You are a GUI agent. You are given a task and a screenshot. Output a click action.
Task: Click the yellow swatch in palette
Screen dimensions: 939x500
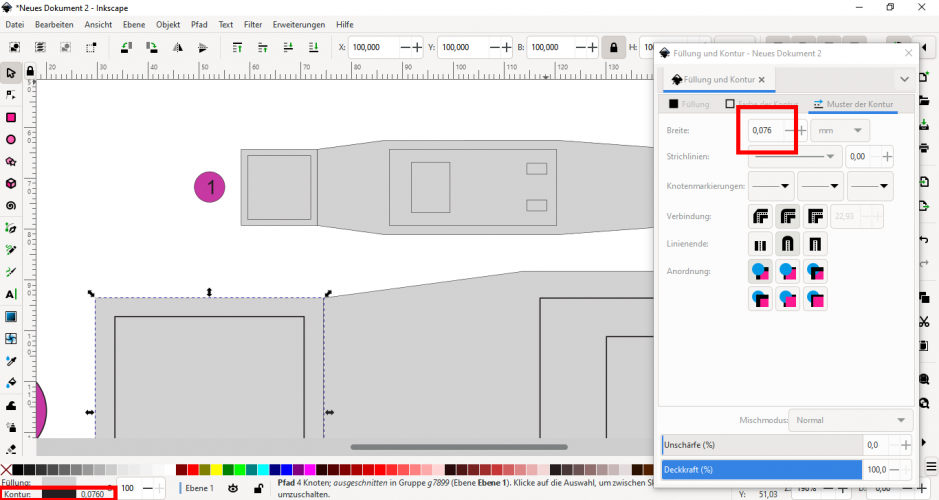(x=216, y=470)
